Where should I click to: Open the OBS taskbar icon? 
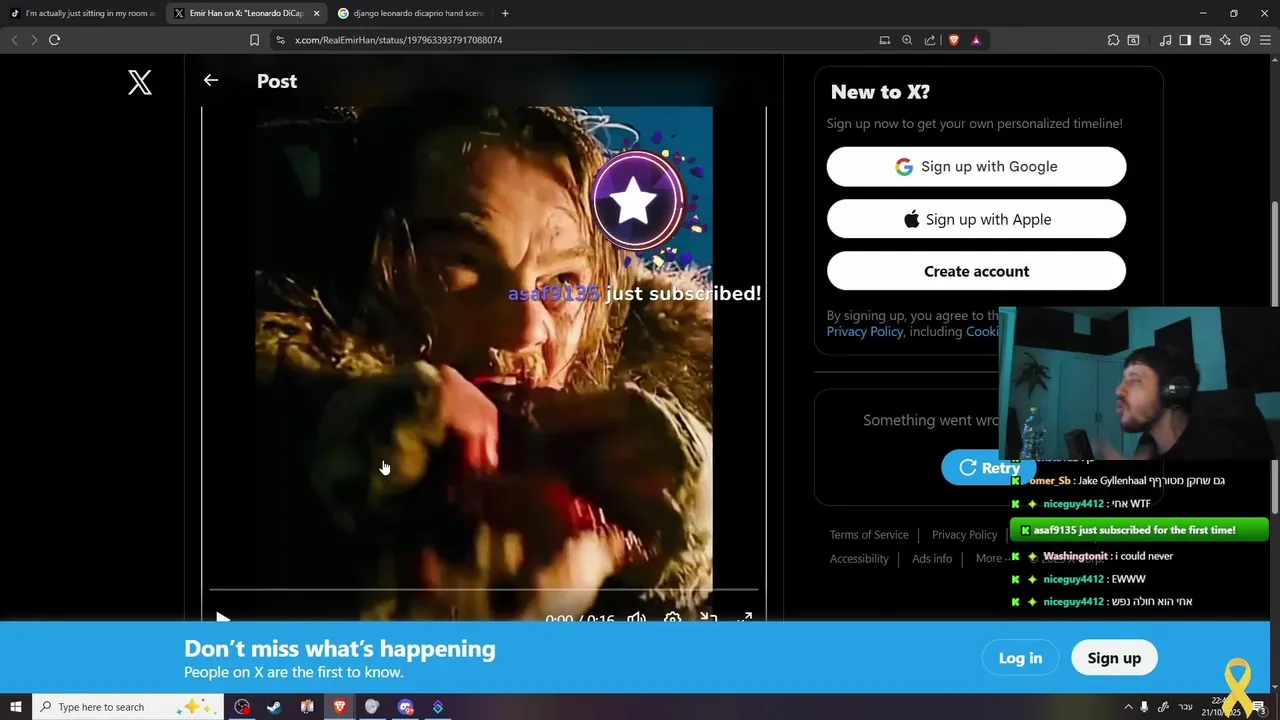pyautogui.click(x=242, y=707)
